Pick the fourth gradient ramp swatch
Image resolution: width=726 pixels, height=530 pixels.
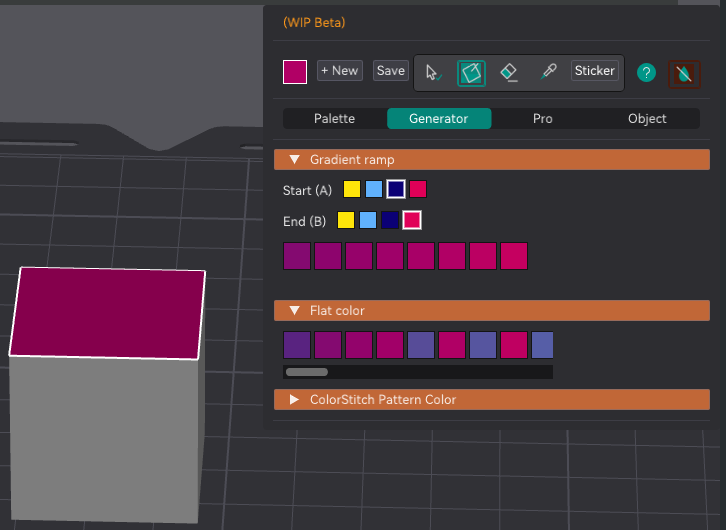tap(390, 256)
